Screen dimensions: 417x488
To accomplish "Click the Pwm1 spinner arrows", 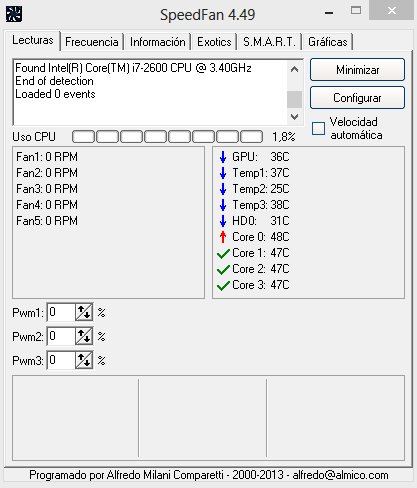I will tap(84, 312).
